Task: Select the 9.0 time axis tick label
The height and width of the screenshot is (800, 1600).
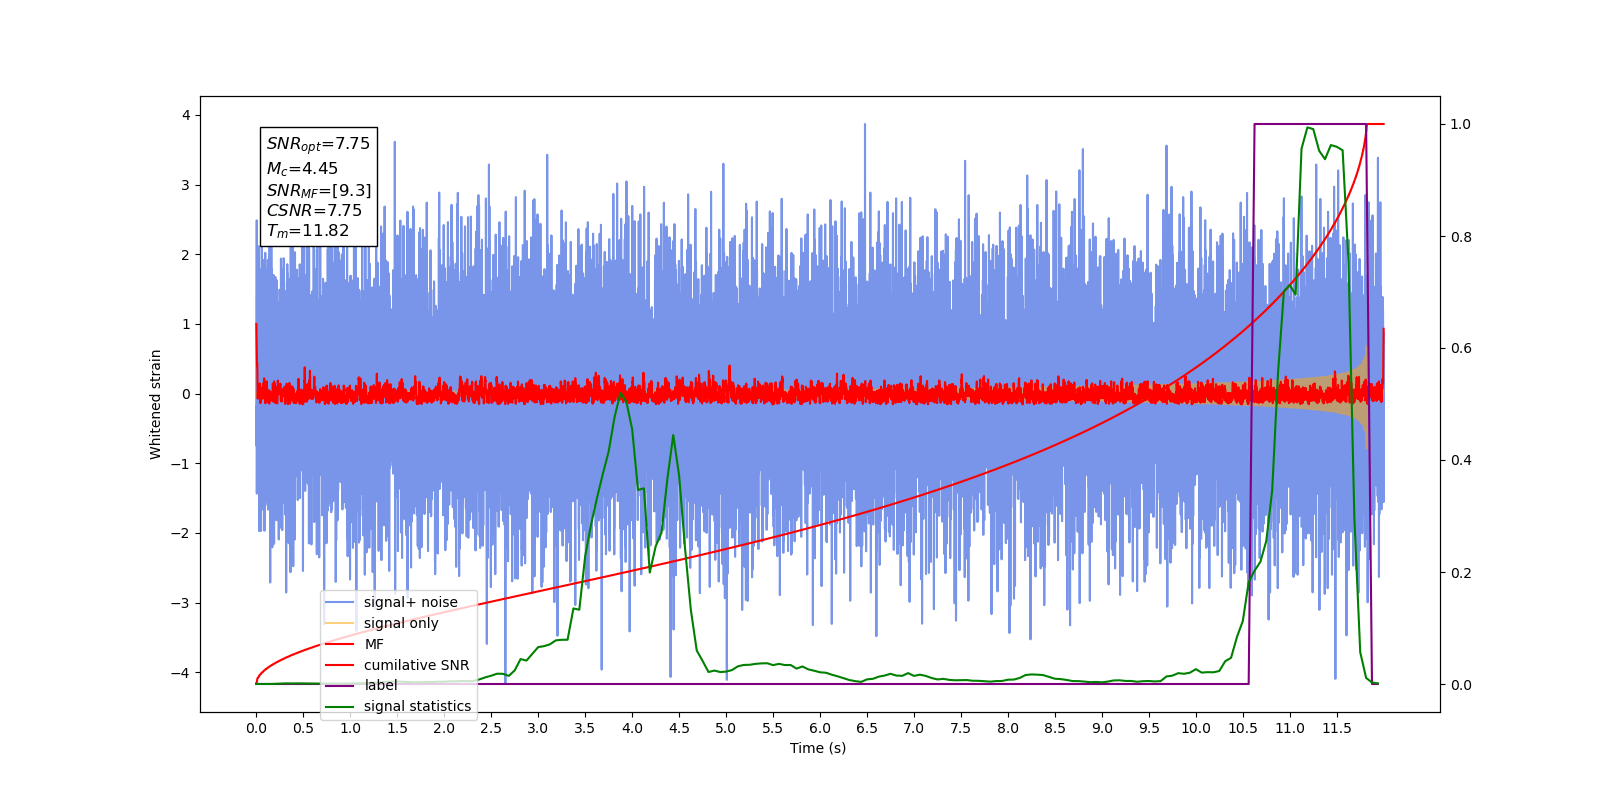Action: pyautogui.click(x=1102, y=728)
